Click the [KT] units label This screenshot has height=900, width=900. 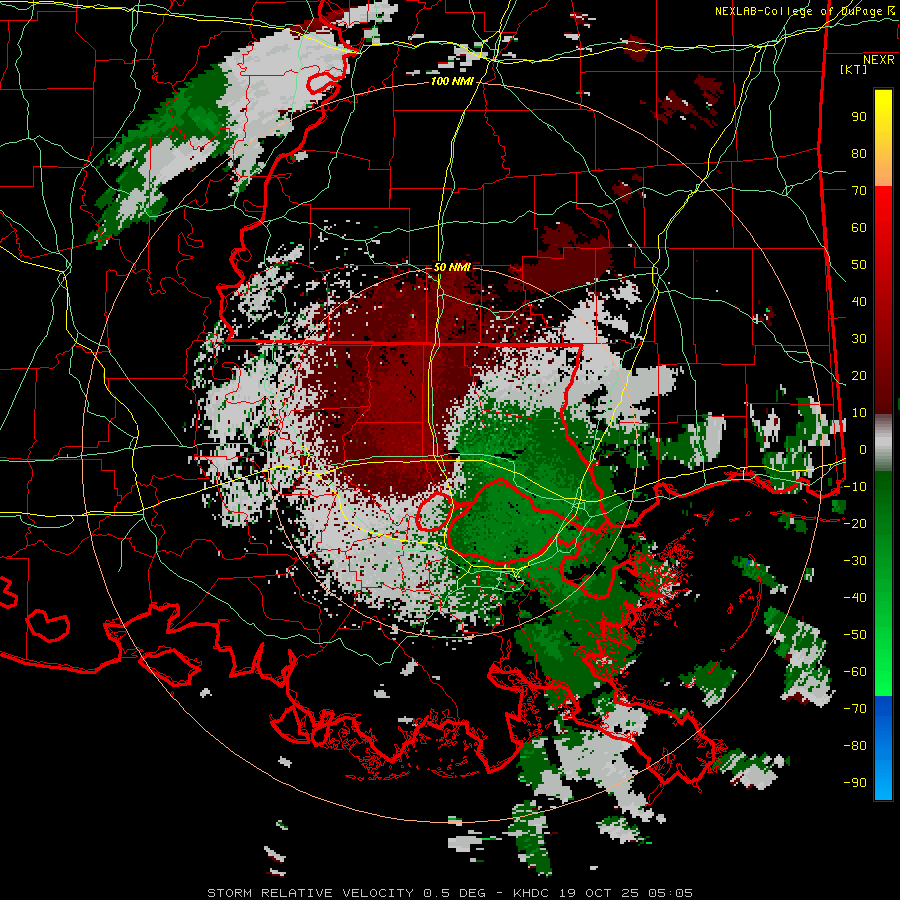pyautogui.click(x=854, y=69)
